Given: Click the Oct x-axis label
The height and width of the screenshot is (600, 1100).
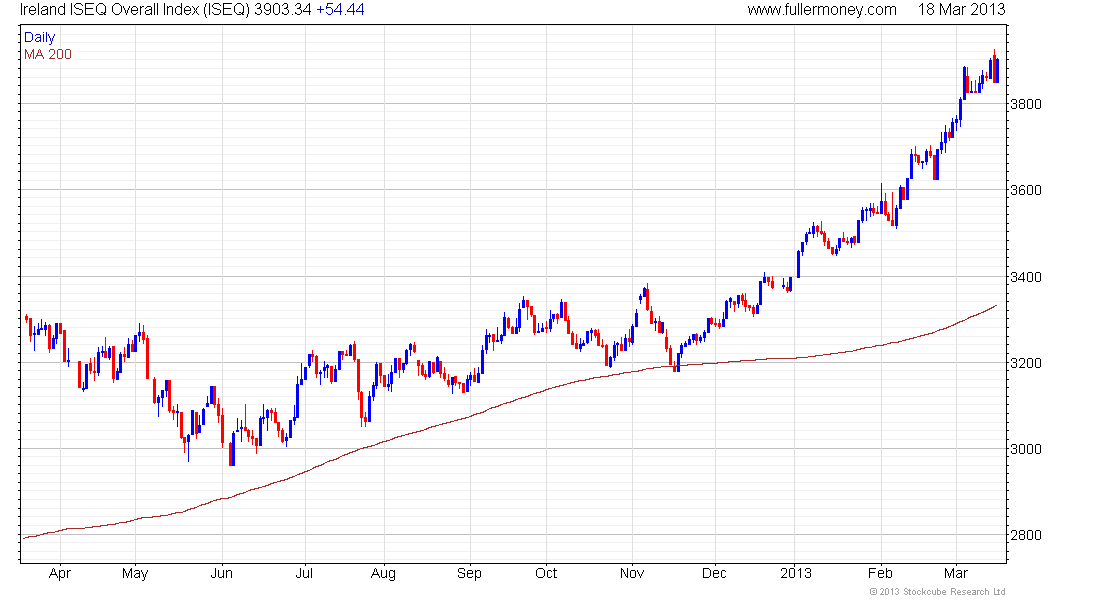Looking at the screenshot, I should click(x=546, y=573).
